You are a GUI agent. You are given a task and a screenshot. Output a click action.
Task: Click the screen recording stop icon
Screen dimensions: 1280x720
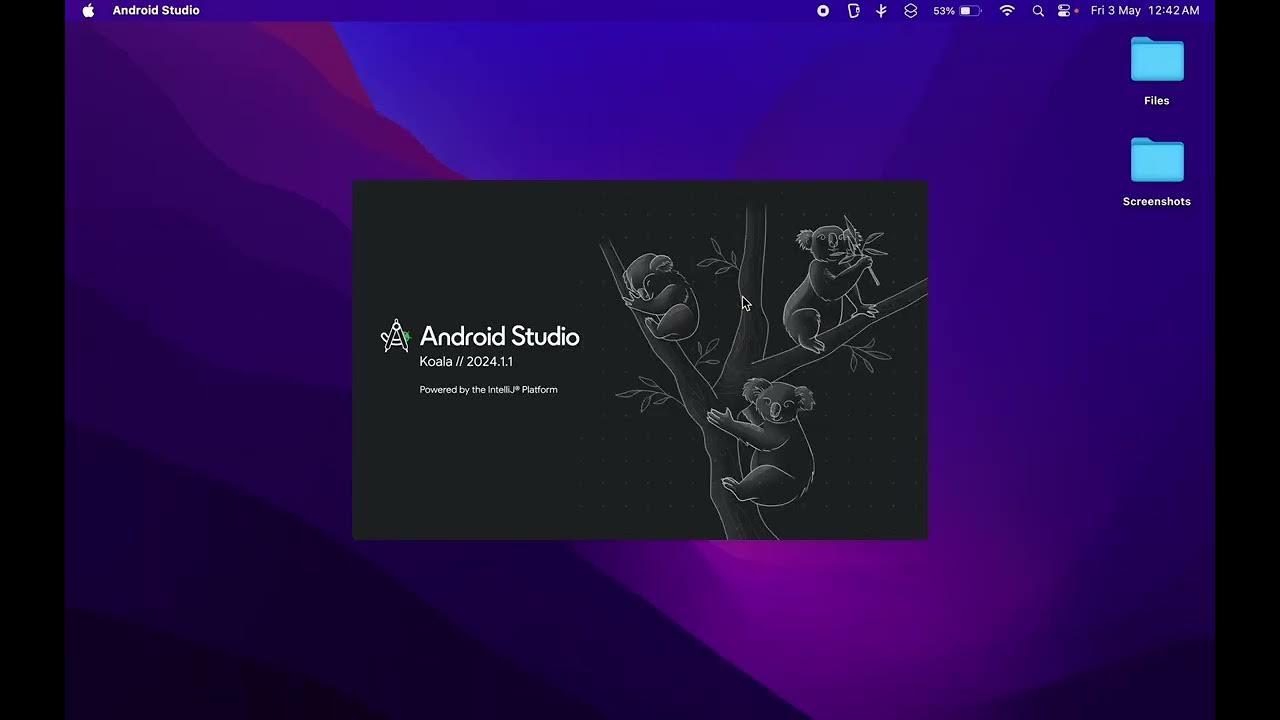823,10
